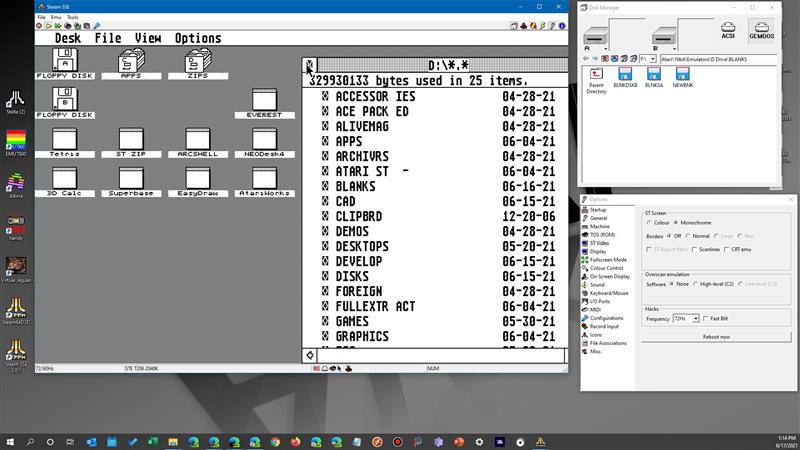800x450 pixels.
Task: Click the drive A icon in Disk Manager
Action: [595, 37]
